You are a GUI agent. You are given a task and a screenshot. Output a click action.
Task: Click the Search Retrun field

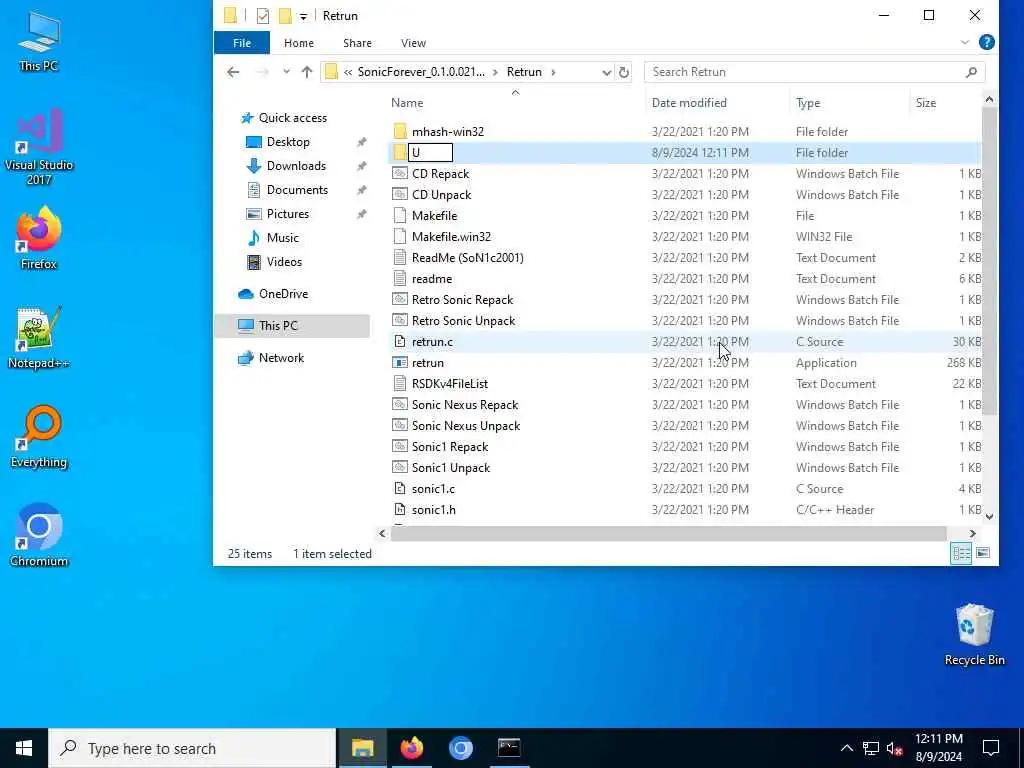814,72
